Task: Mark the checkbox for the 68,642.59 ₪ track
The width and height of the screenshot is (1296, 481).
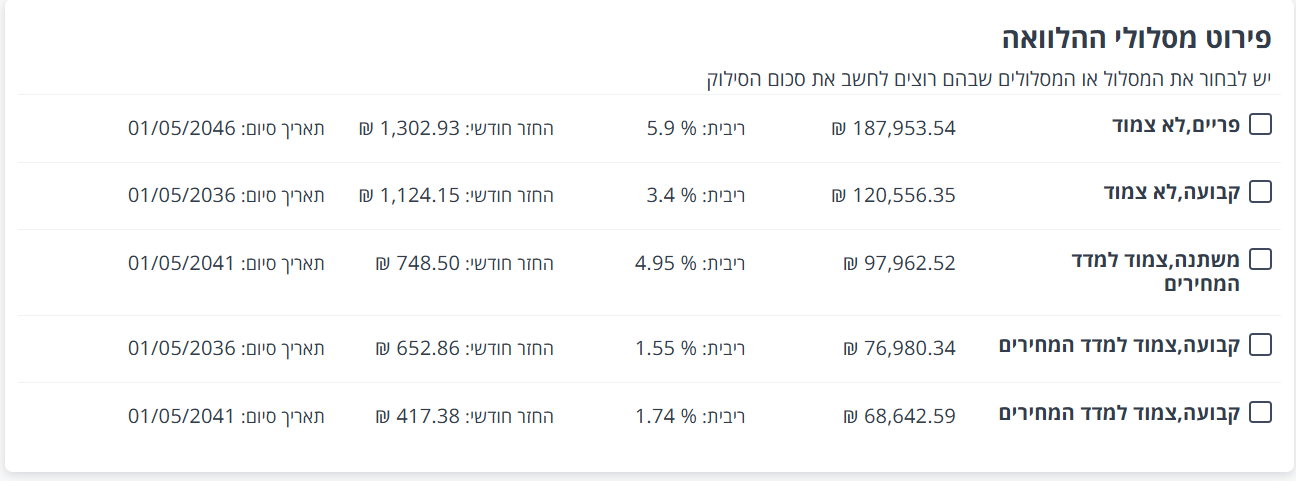Action: point(1261,412)
